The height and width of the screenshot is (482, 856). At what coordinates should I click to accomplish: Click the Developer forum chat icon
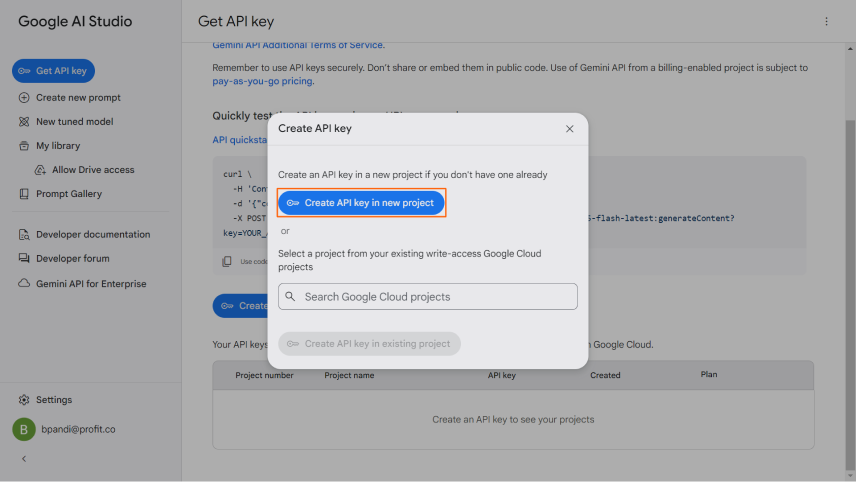pos(24,258)
